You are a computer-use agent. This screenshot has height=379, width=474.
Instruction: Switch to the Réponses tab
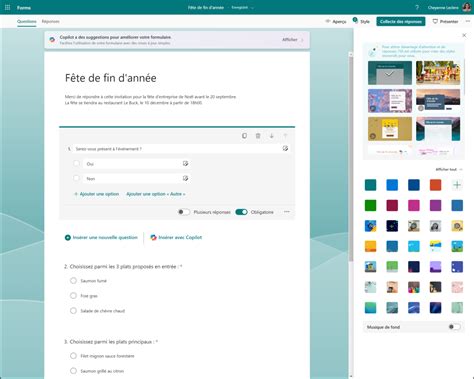click(x=51, y=21)
